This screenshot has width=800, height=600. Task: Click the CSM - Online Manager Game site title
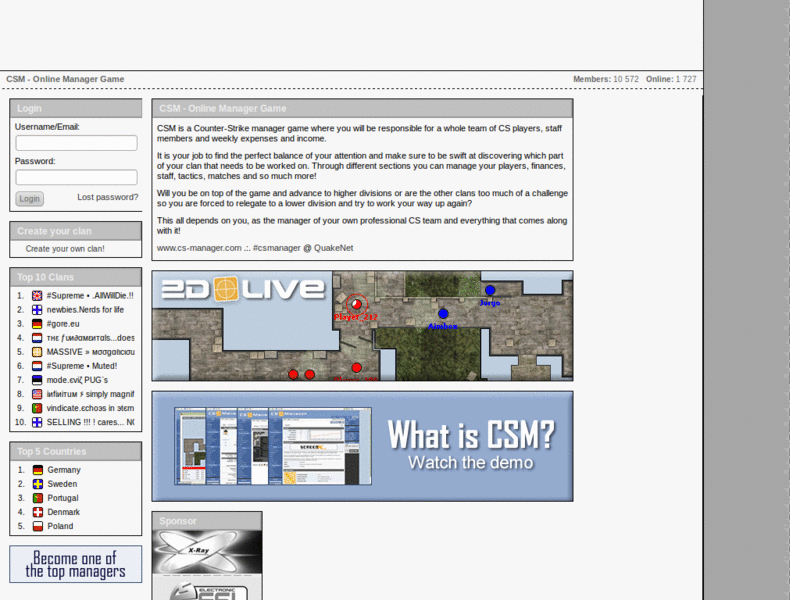pos(65,79)
